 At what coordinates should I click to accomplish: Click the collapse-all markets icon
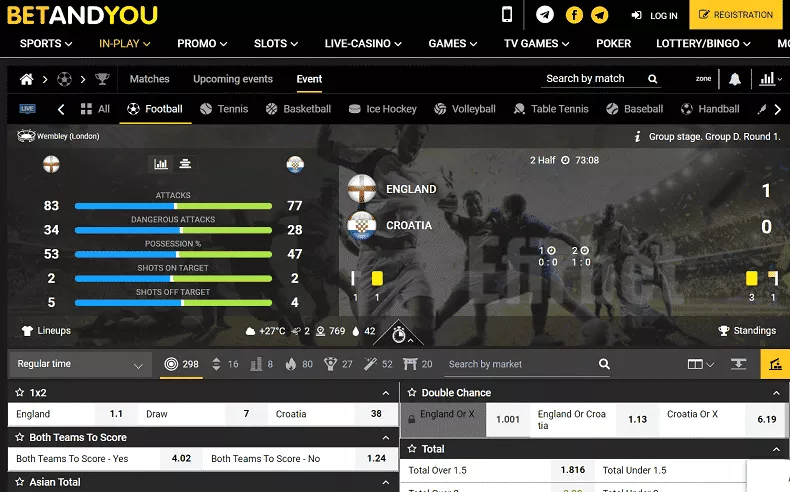tap(739, 364)
